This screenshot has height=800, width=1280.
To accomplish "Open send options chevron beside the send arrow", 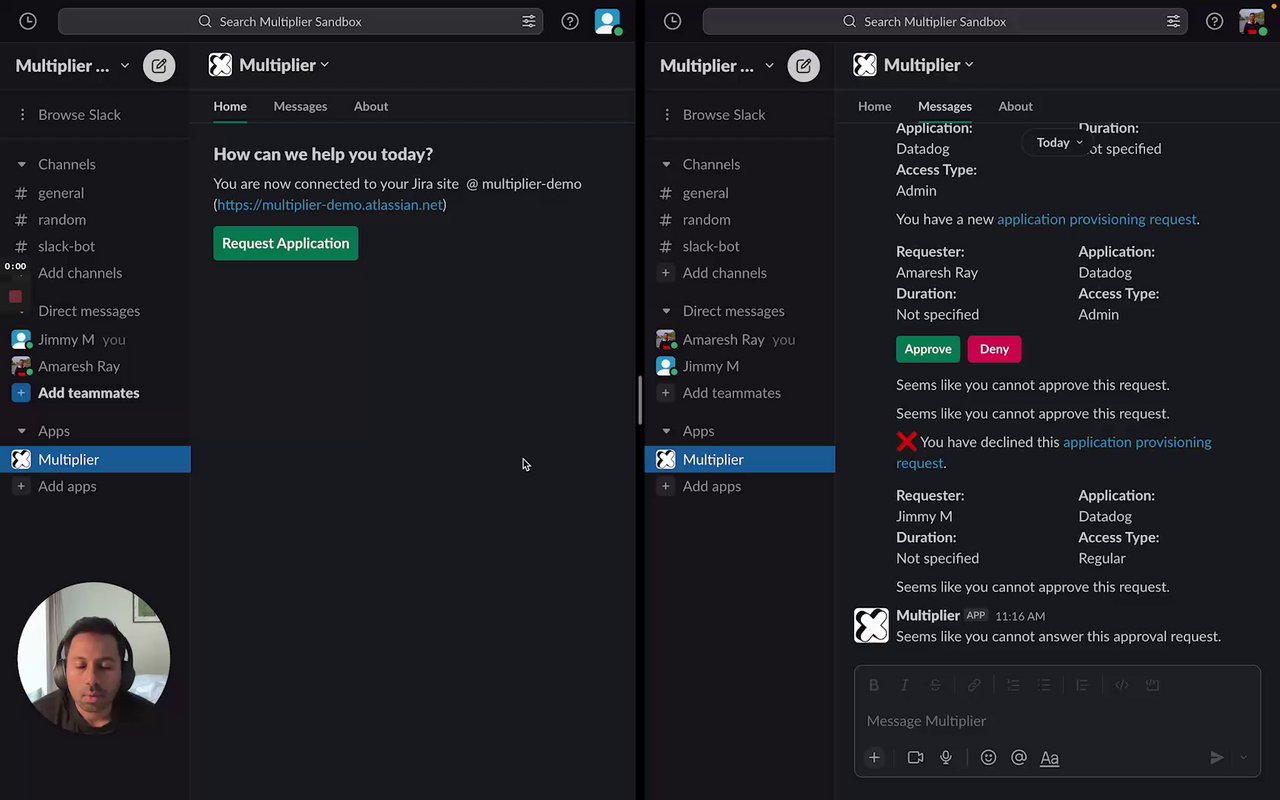I will (x=1243, y=758).
